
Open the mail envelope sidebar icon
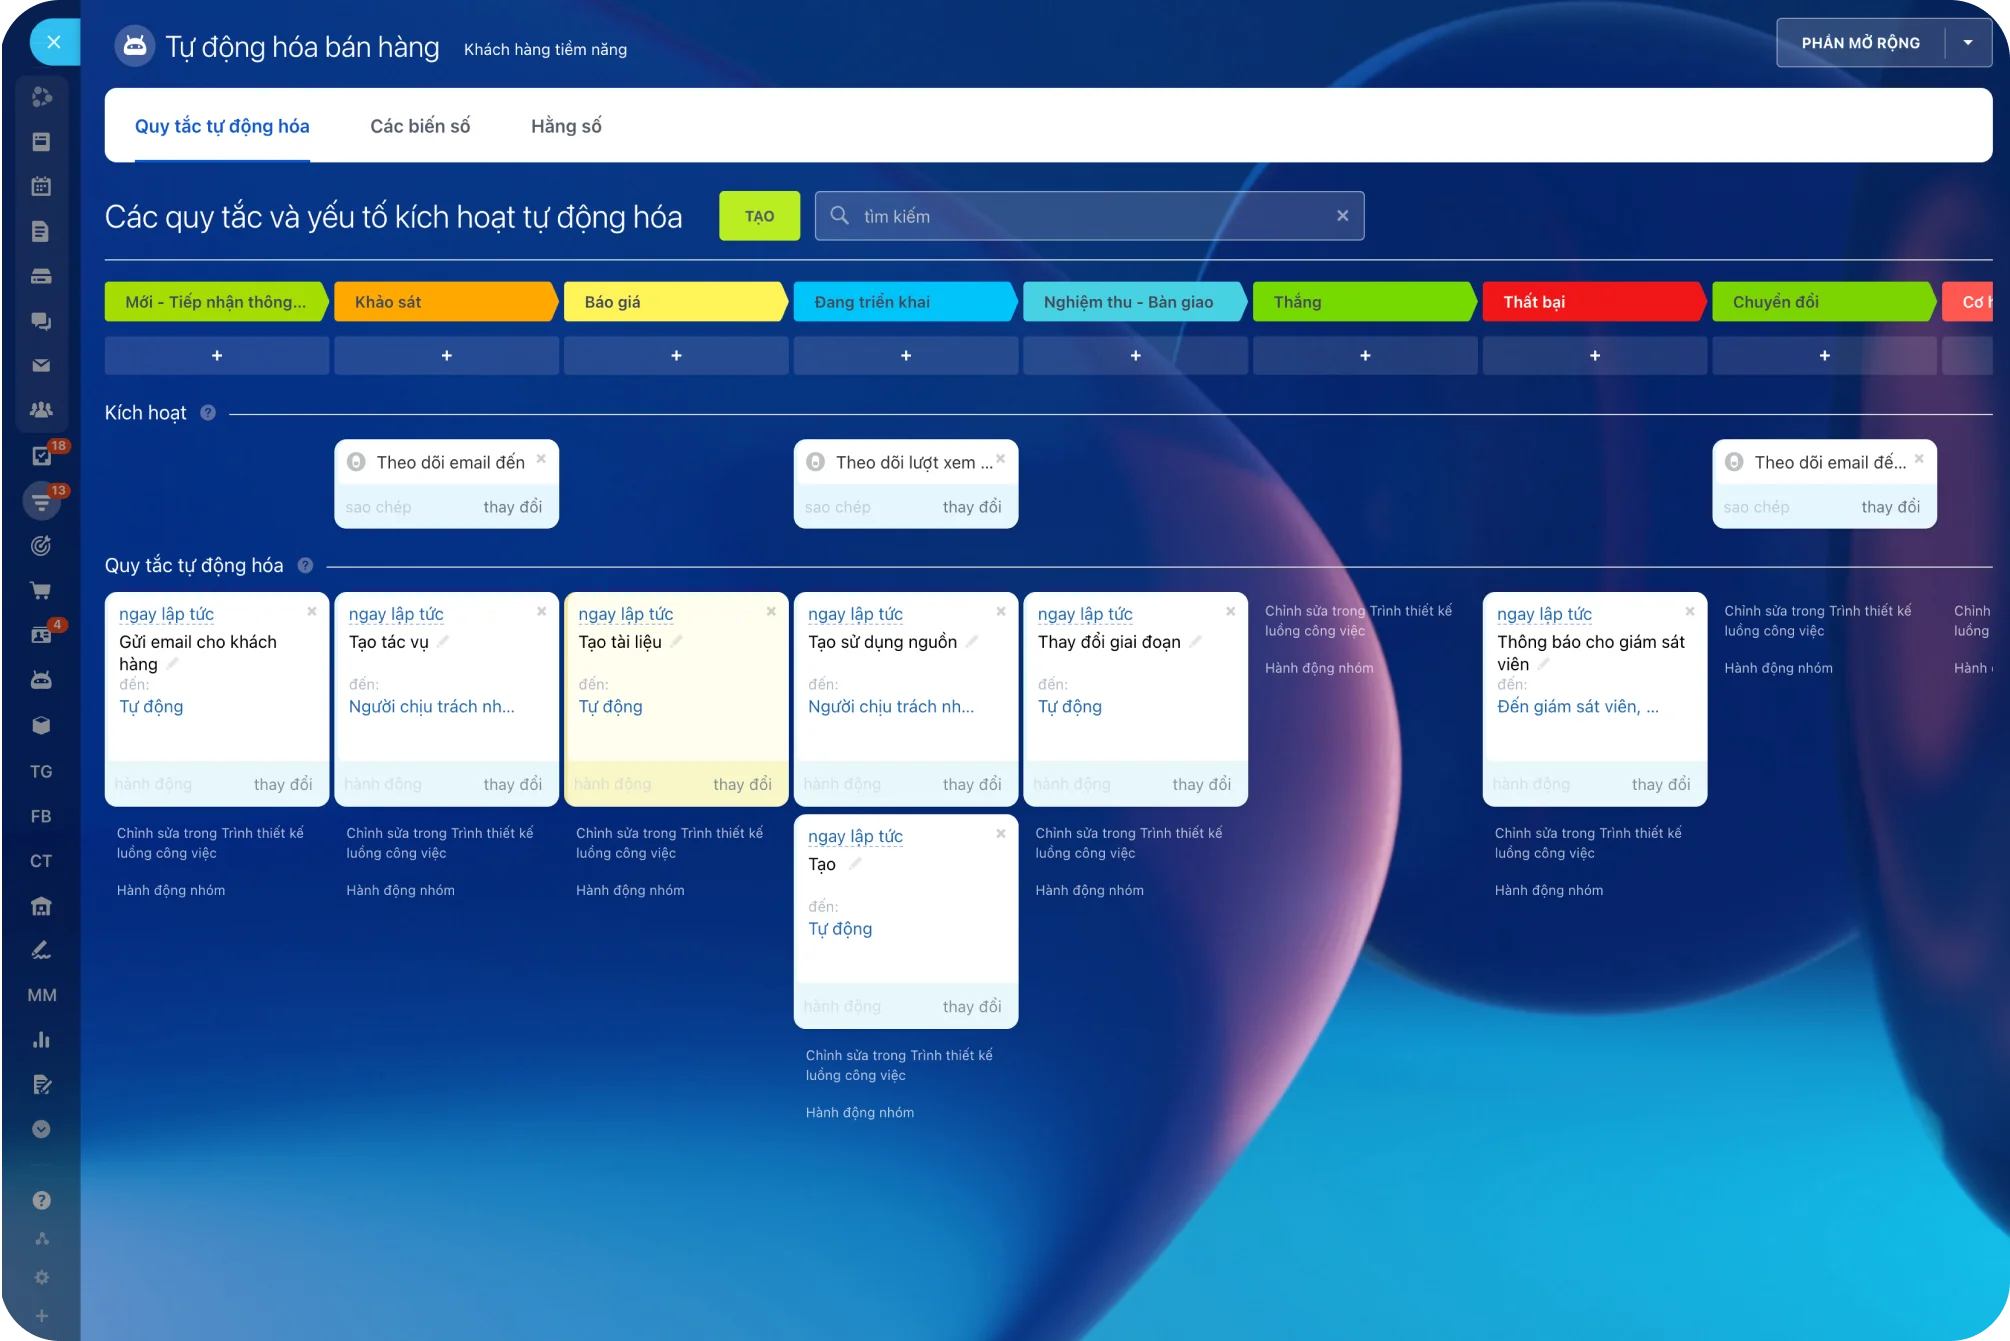pos(41,366)
